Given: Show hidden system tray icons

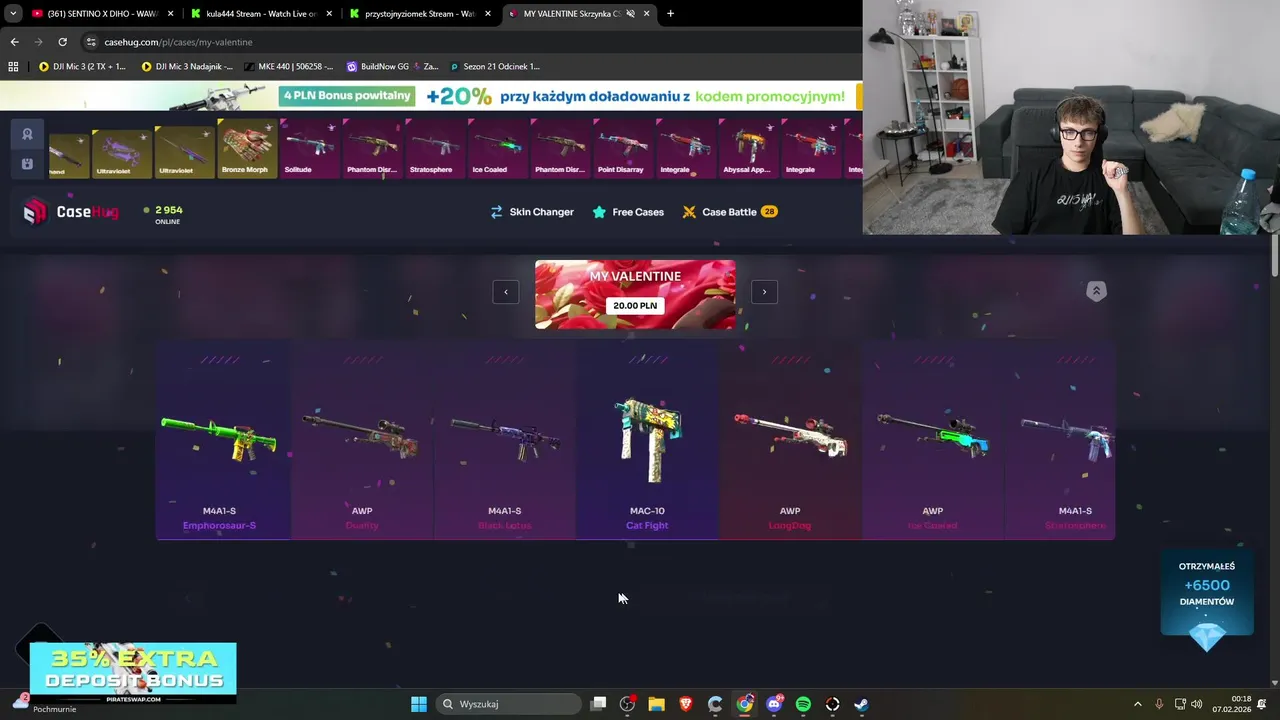Looking at the screenshot, I should (x=1137, y=704).
